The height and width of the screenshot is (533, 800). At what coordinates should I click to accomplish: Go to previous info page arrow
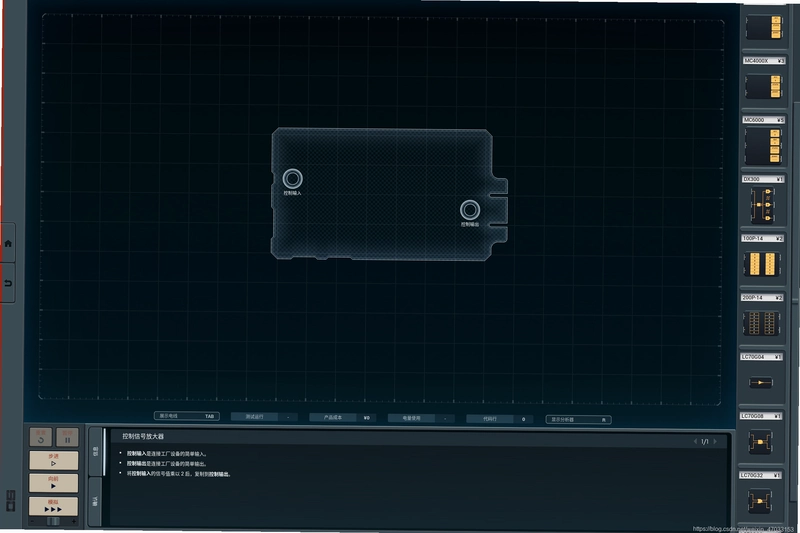click(695, 442)
